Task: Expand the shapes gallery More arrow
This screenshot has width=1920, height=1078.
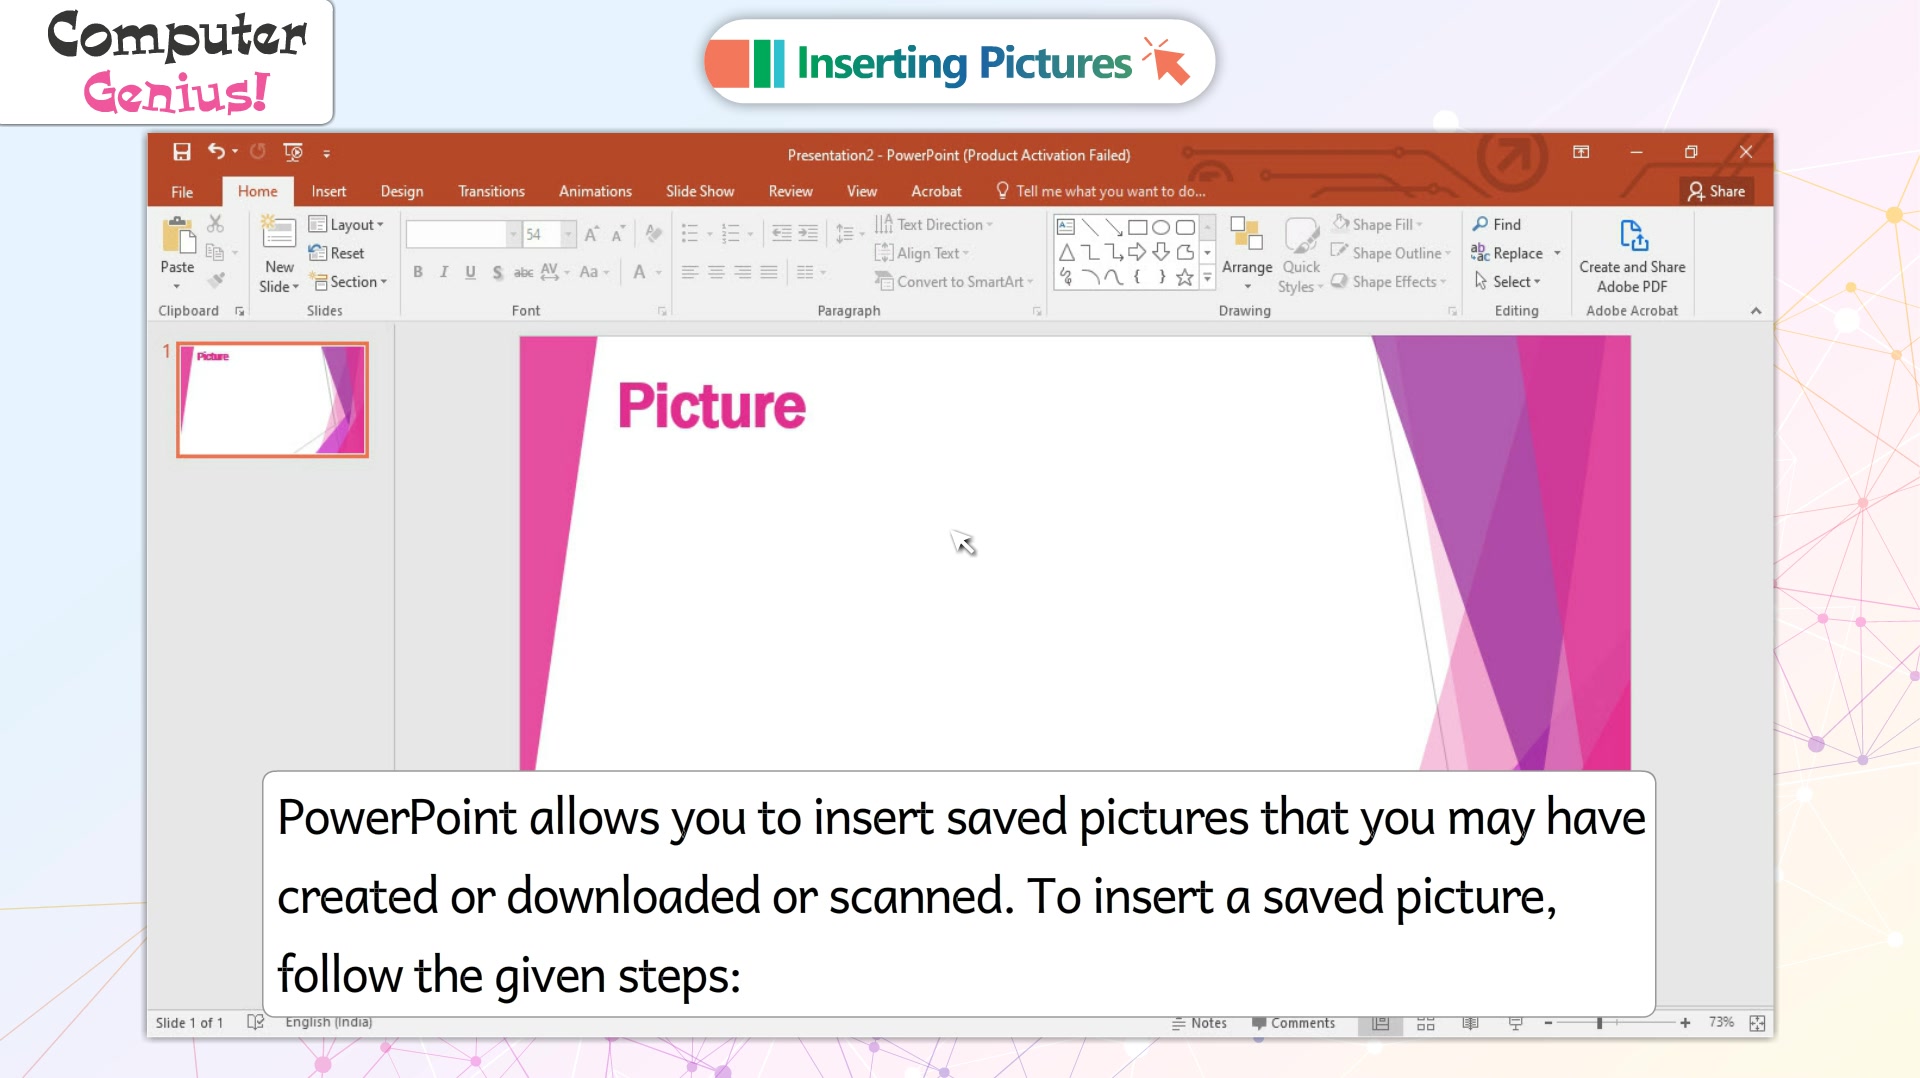Action: pos(1207,278)
